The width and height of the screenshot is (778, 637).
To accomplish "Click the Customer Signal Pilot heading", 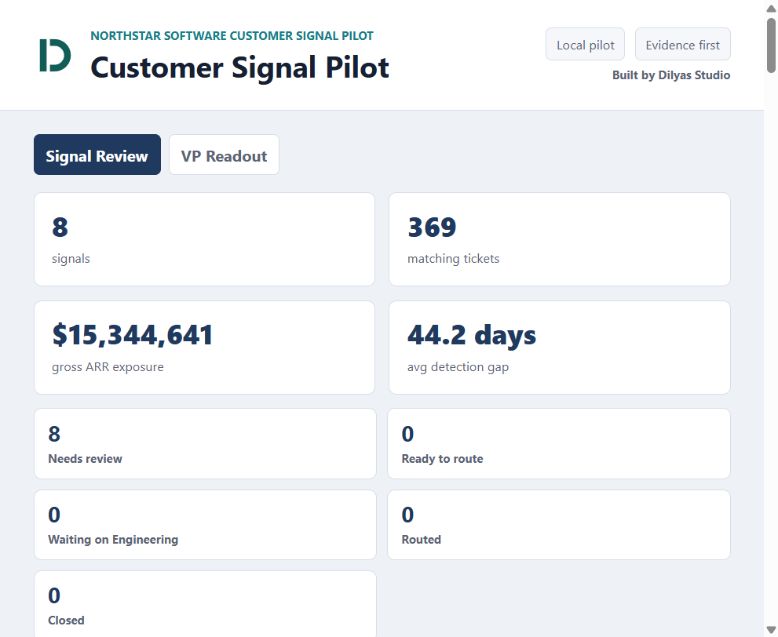I will click(240, 67).
